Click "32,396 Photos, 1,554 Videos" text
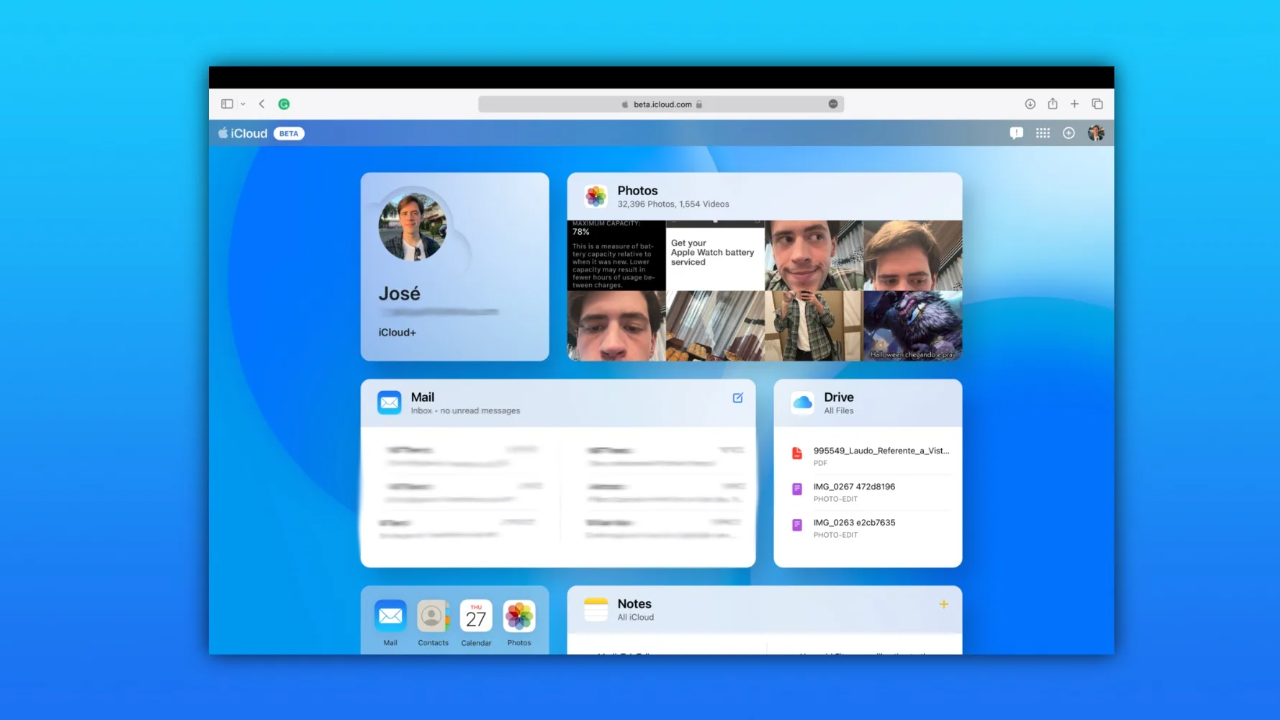Screen dimensions: 1280x720 [674, 204]
